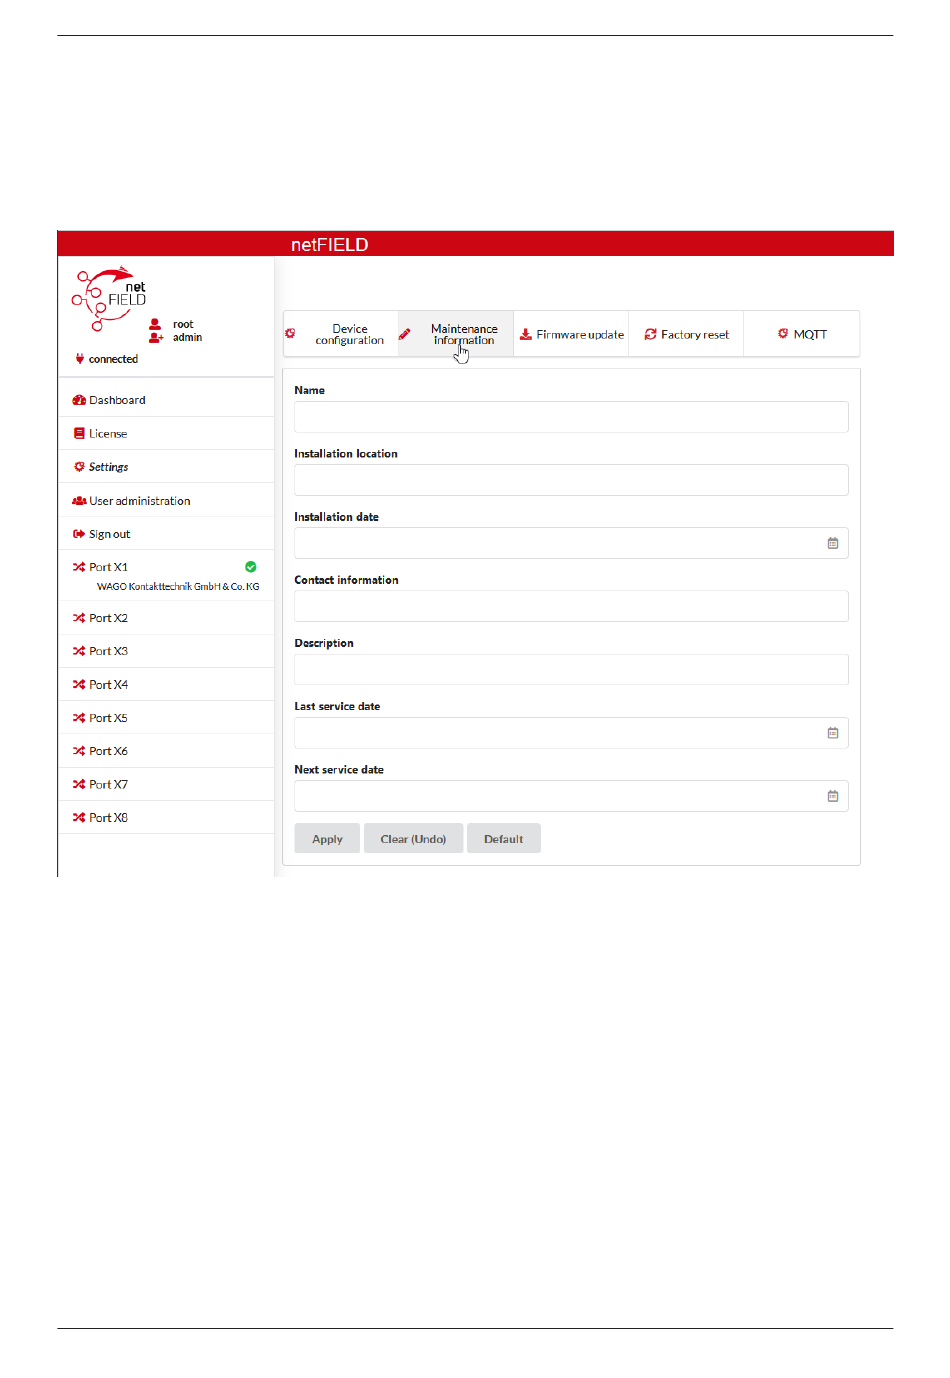Click the 'root' user name text

183,324
